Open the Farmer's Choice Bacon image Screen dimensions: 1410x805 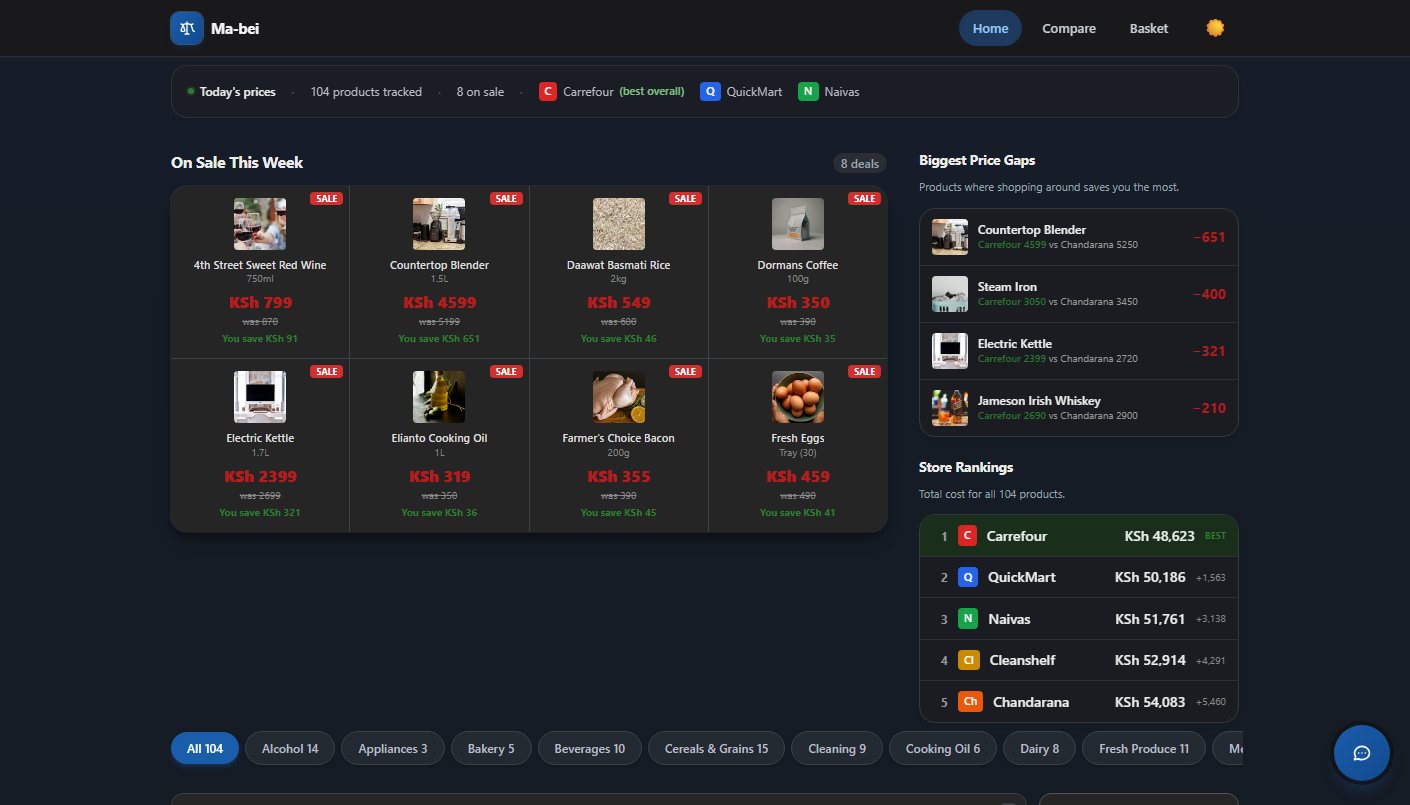click(x=619, y=397)
